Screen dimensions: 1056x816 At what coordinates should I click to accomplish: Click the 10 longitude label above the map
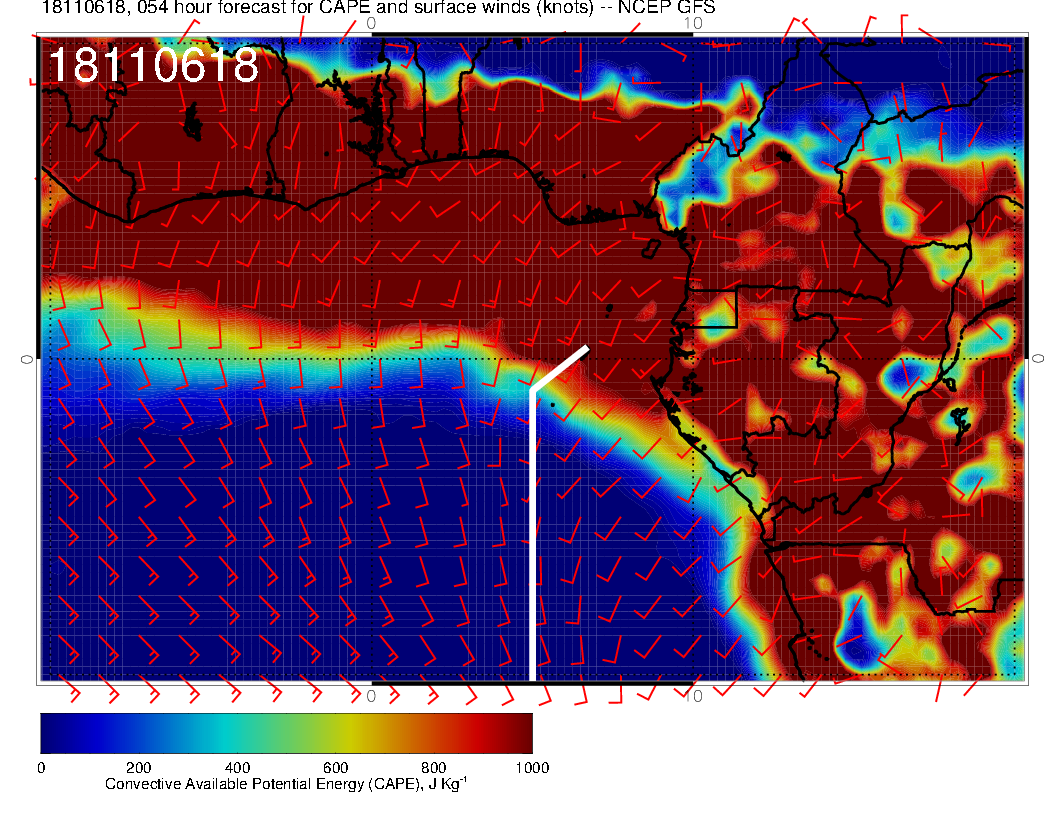(693, 24)
